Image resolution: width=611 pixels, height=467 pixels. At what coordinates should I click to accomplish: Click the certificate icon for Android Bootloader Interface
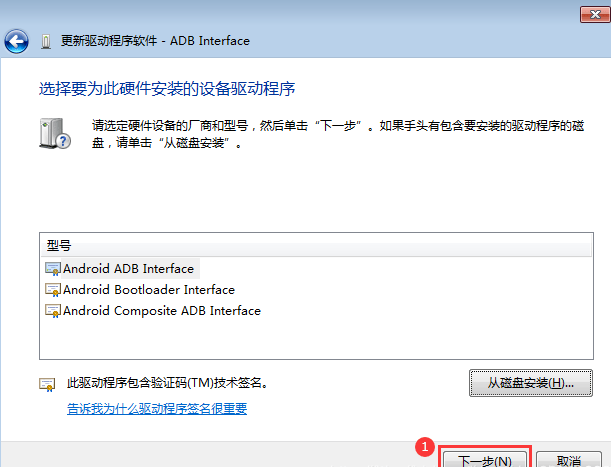click(x=53, y=290)
